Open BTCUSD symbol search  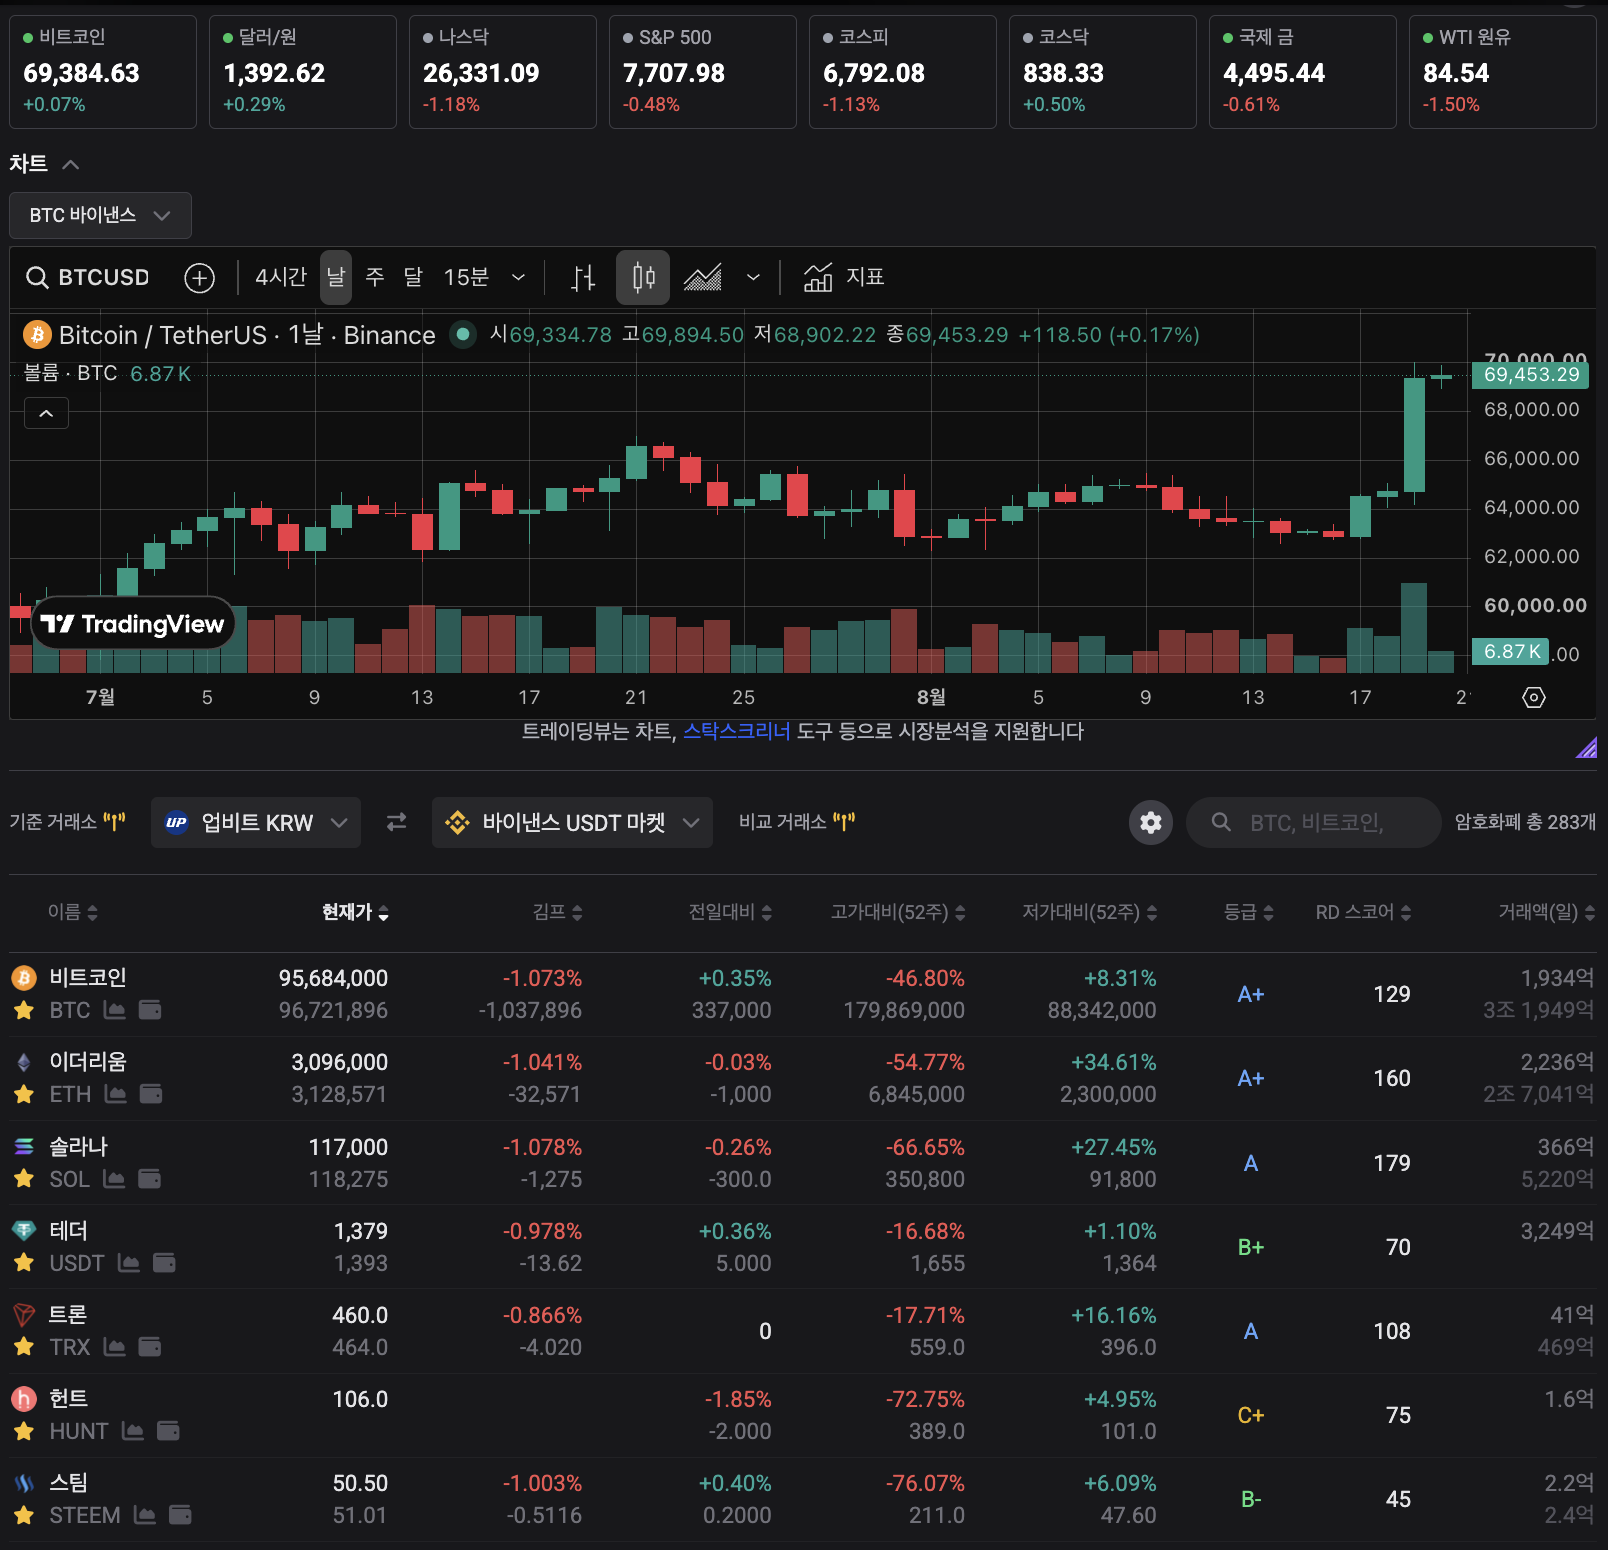(88, 277)
